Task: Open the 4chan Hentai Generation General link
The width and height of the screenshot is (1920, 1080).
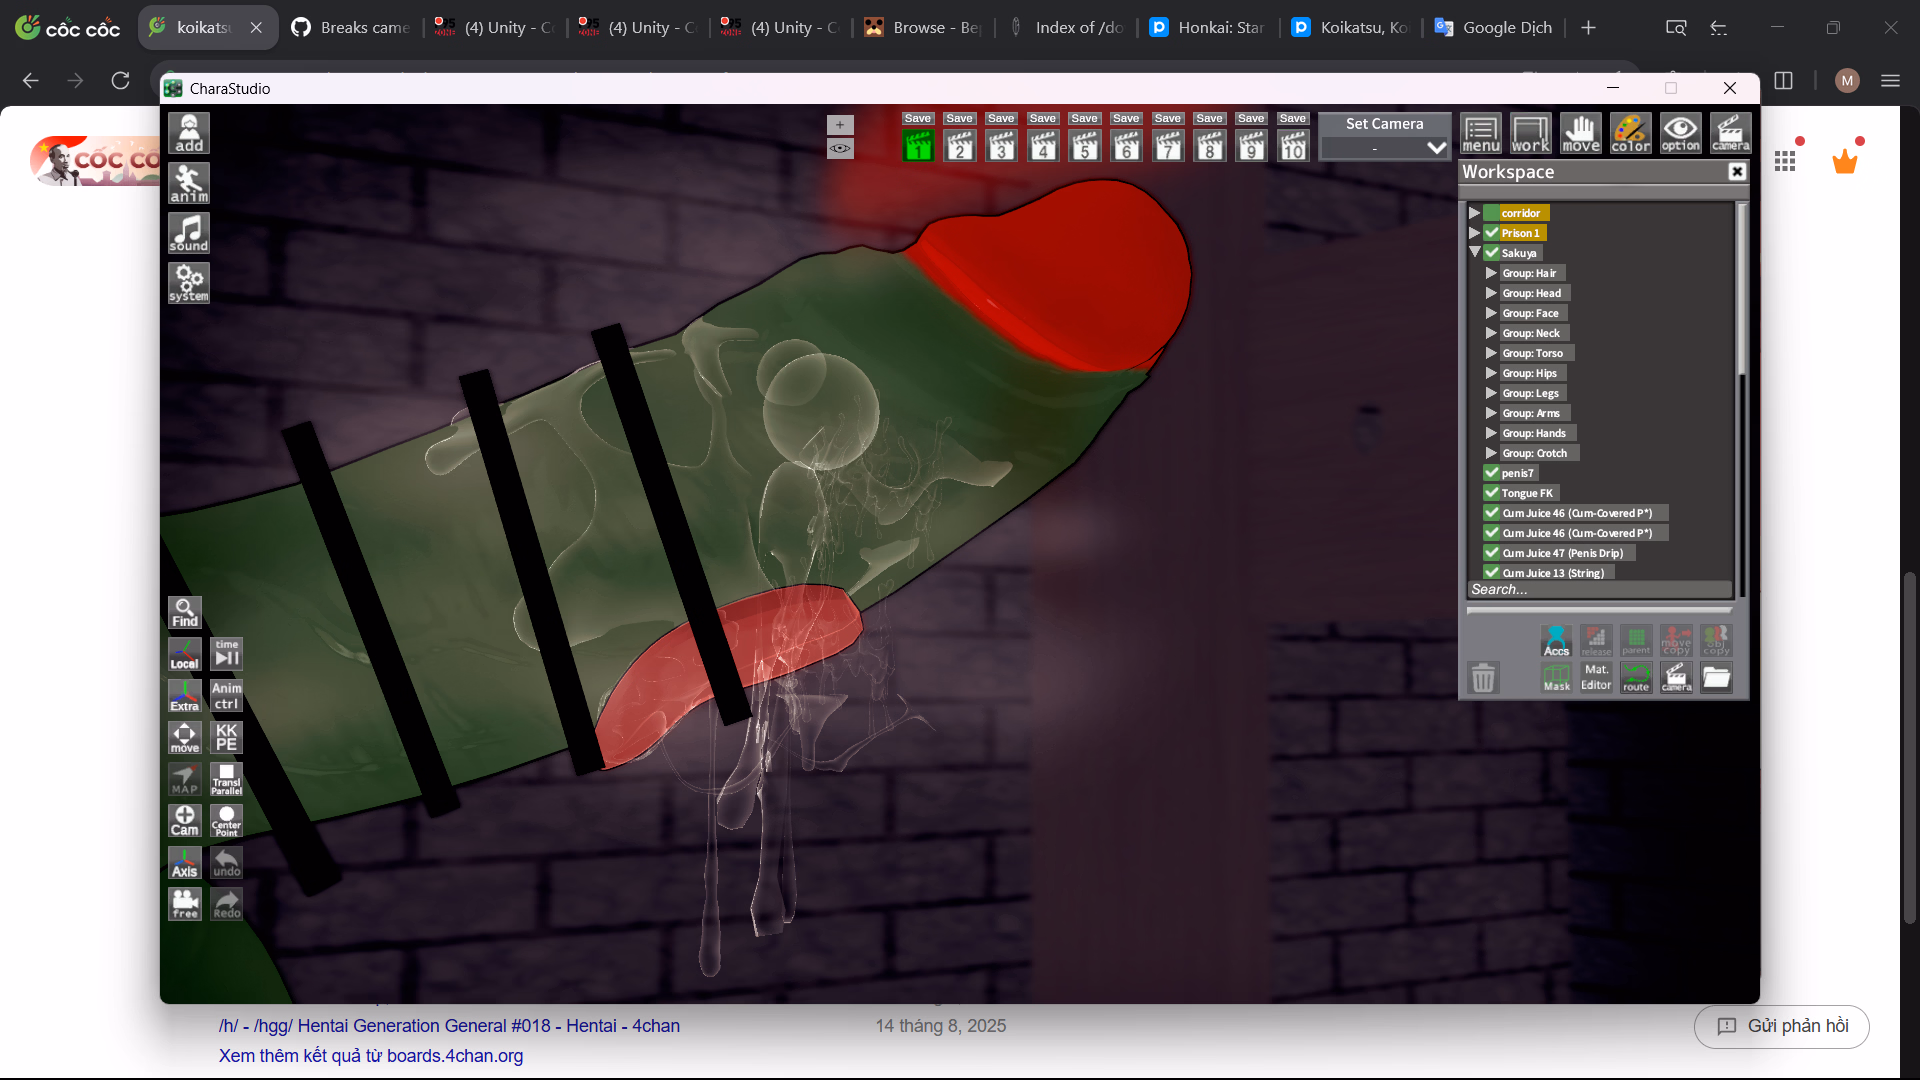Action: [449, 1026]
